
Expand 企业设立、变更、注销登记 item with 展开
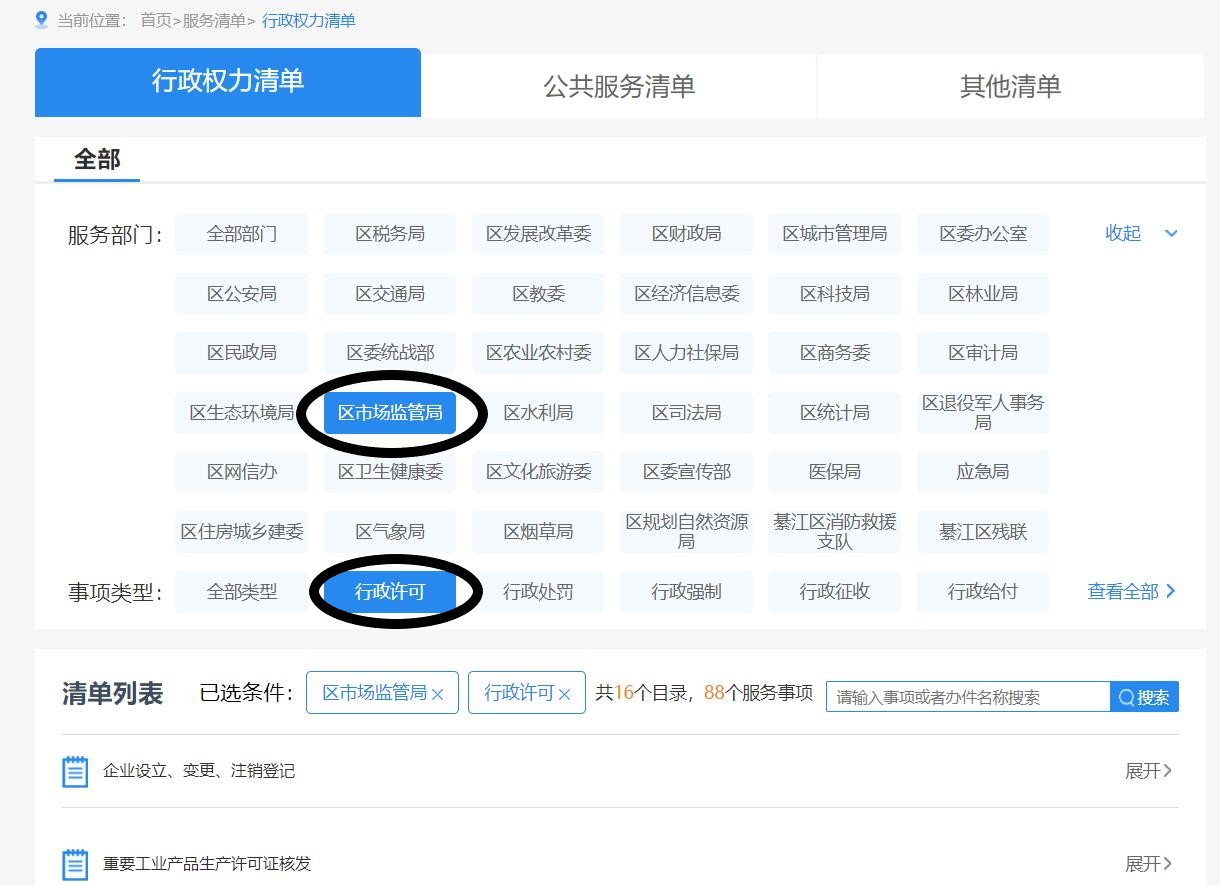(x=1147, y=771)
